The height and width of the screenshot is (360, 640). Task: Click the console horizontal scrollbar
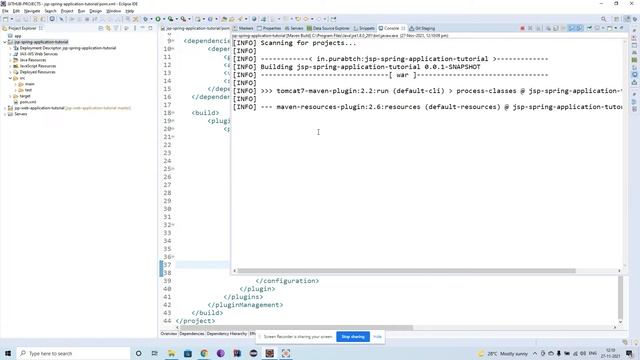406,271
